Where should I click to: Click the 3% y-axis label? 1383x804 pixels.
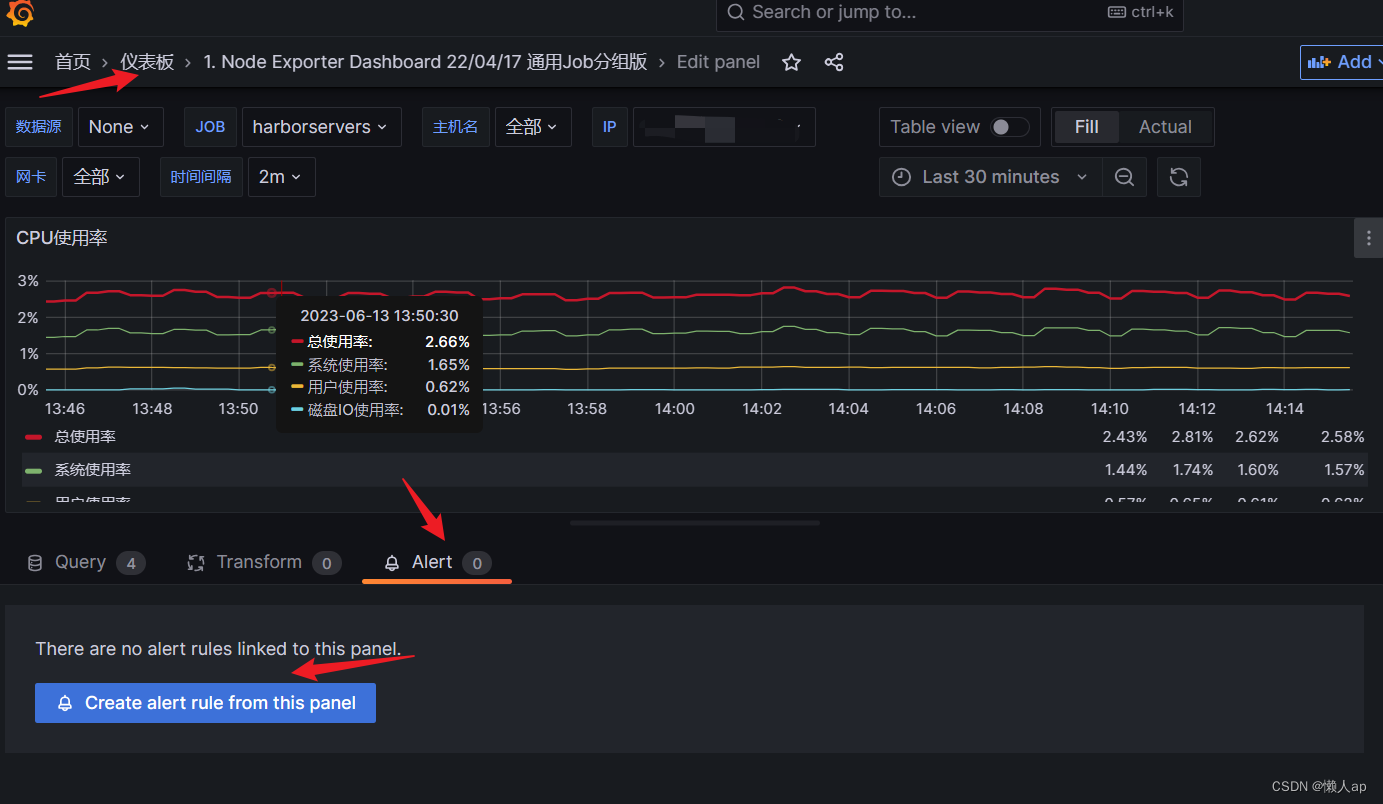pos(28,280)
